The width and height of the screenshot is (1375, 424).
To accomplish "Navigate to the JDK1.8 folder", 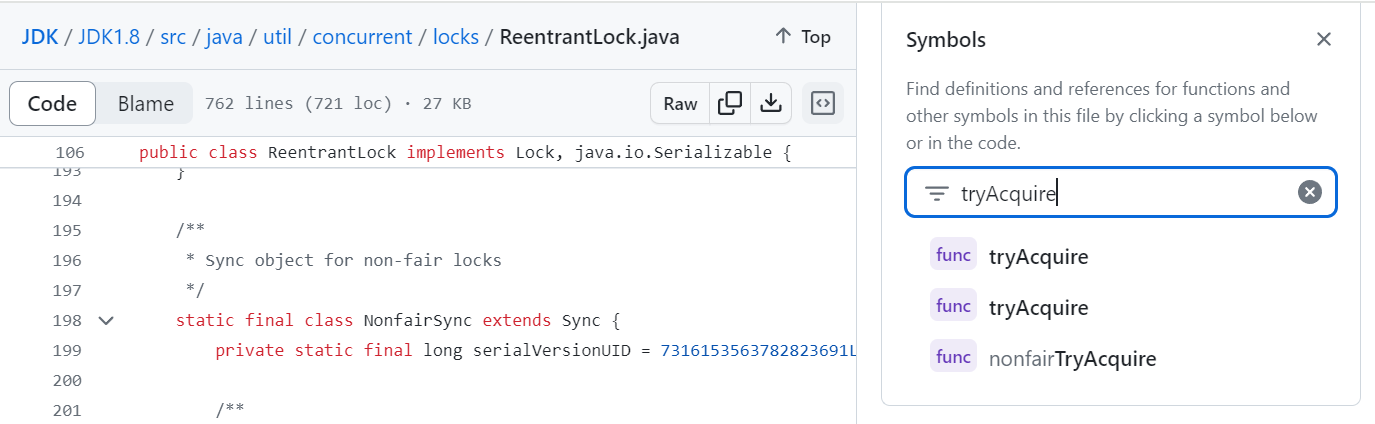I will point(106,37).
